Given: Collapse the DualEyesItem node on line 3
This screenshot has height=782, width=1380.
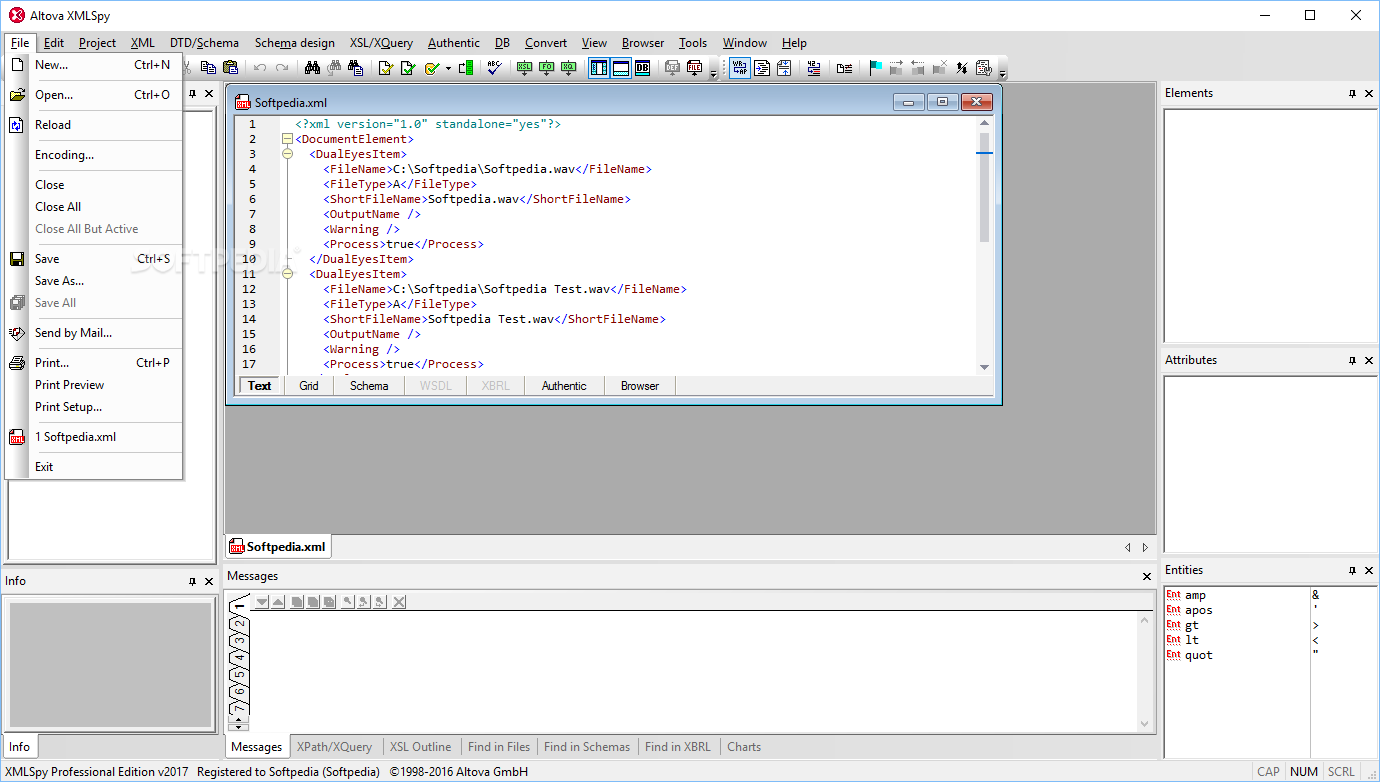Looking at the screenshot, I should point(287,154).
